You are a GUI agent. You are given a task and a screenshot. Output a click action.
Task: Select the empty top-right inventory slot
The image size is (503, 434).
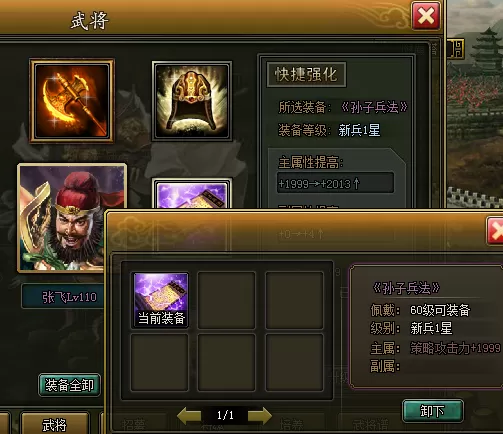tap(294, 300)
